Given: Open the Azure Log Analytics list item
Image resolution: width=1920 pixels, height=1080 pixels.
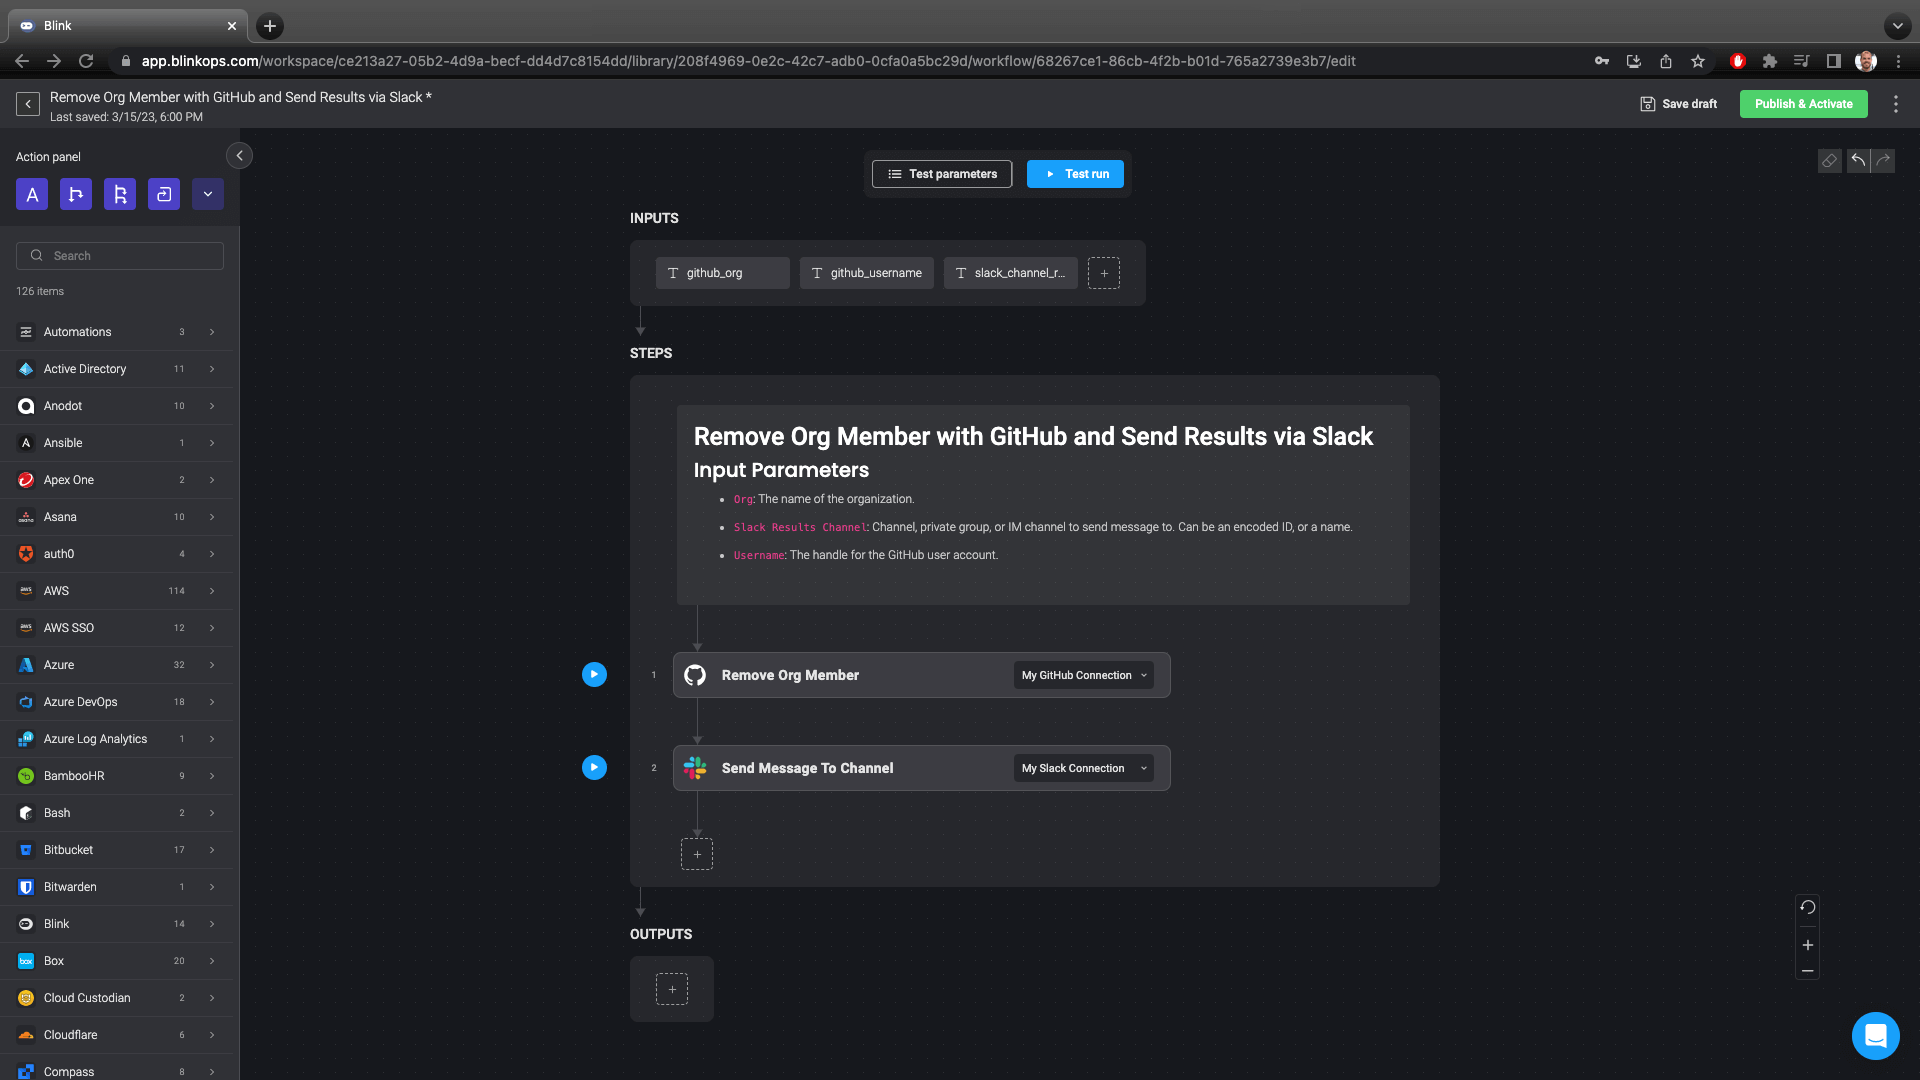Looking at the screenshot, I should point(116,739).
